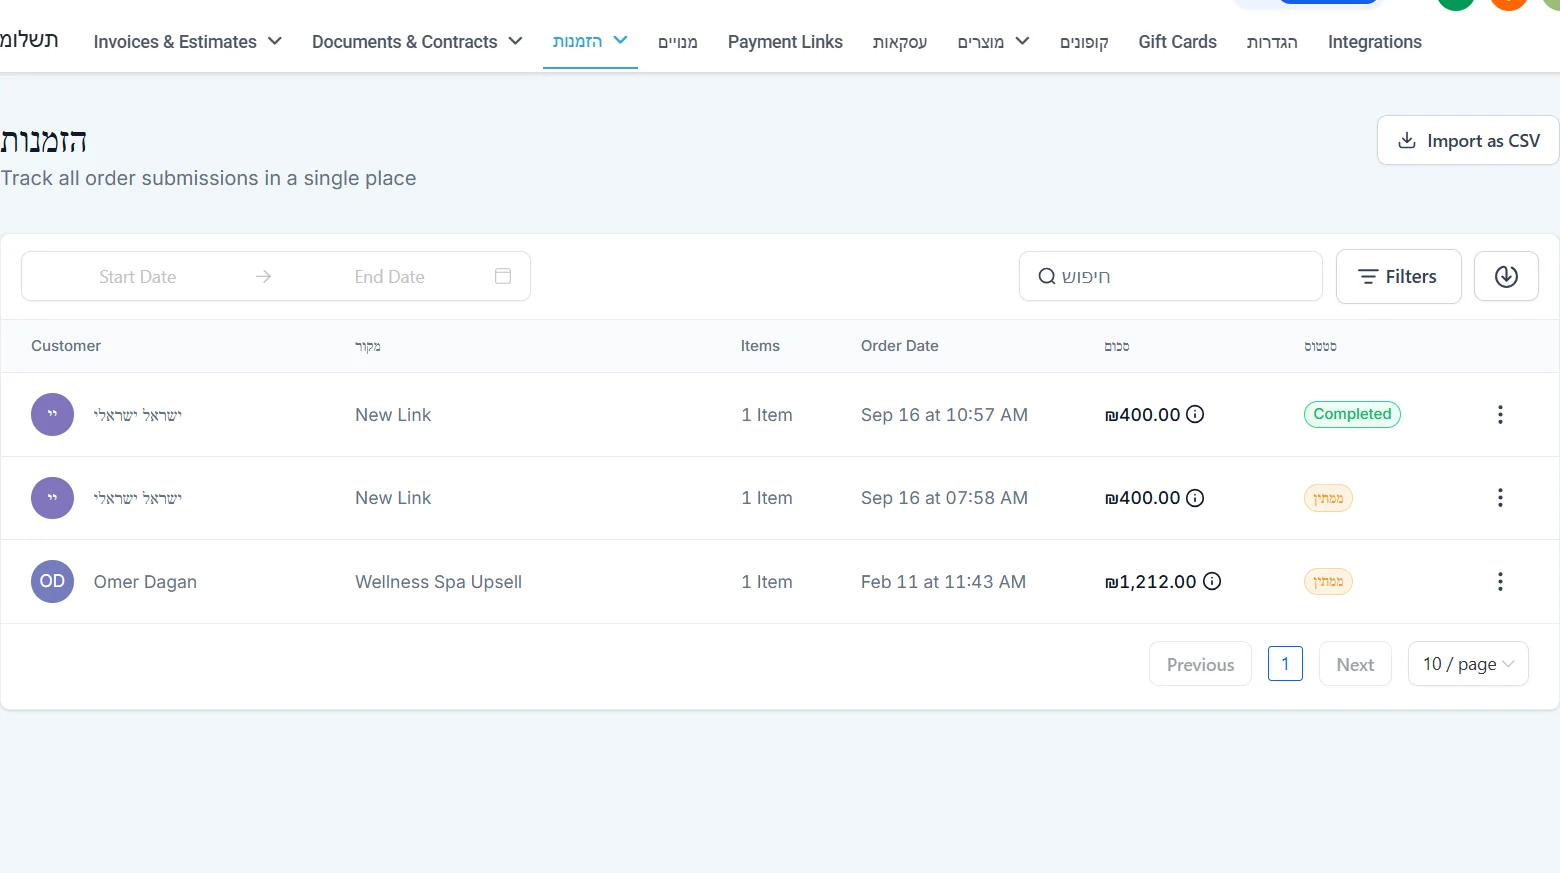Focus the חיפוש search box
Screen dimensions: 1560x873
[1170, 276]
